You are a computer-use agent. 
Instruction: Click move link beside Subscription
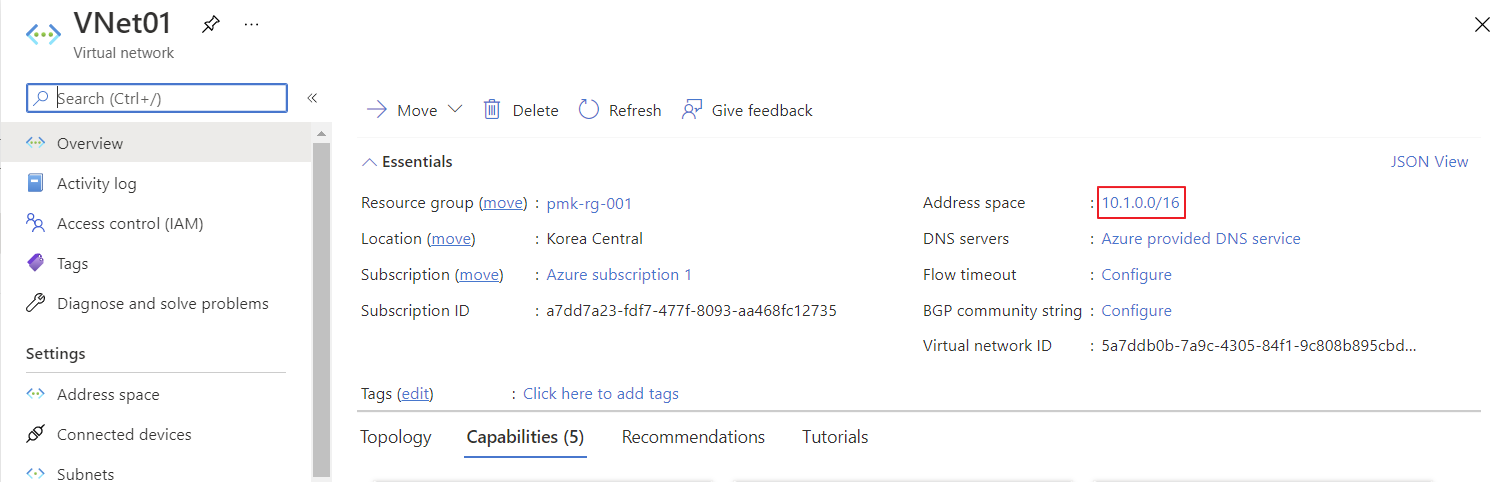click(479, 275)
